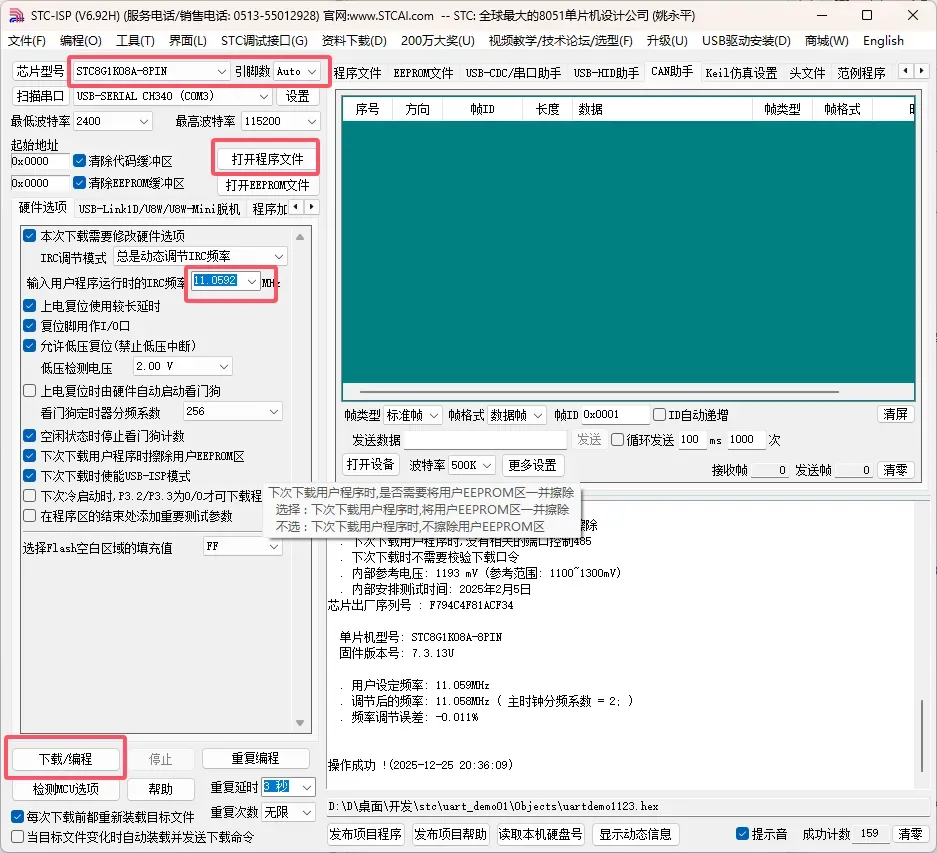
Task: Toggle 空闲状态时停止看门狗计数 checkbox
Action: [30, 436]
